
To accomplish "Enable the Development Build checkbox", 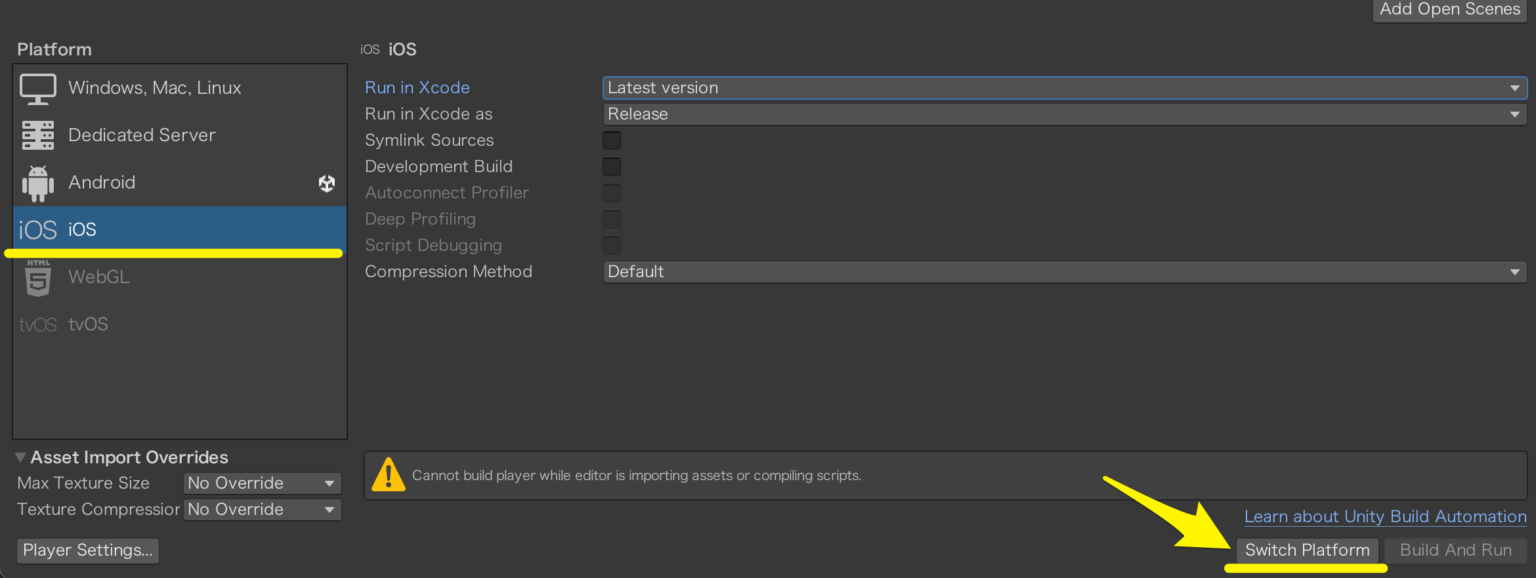I will (x=611, y=166).
